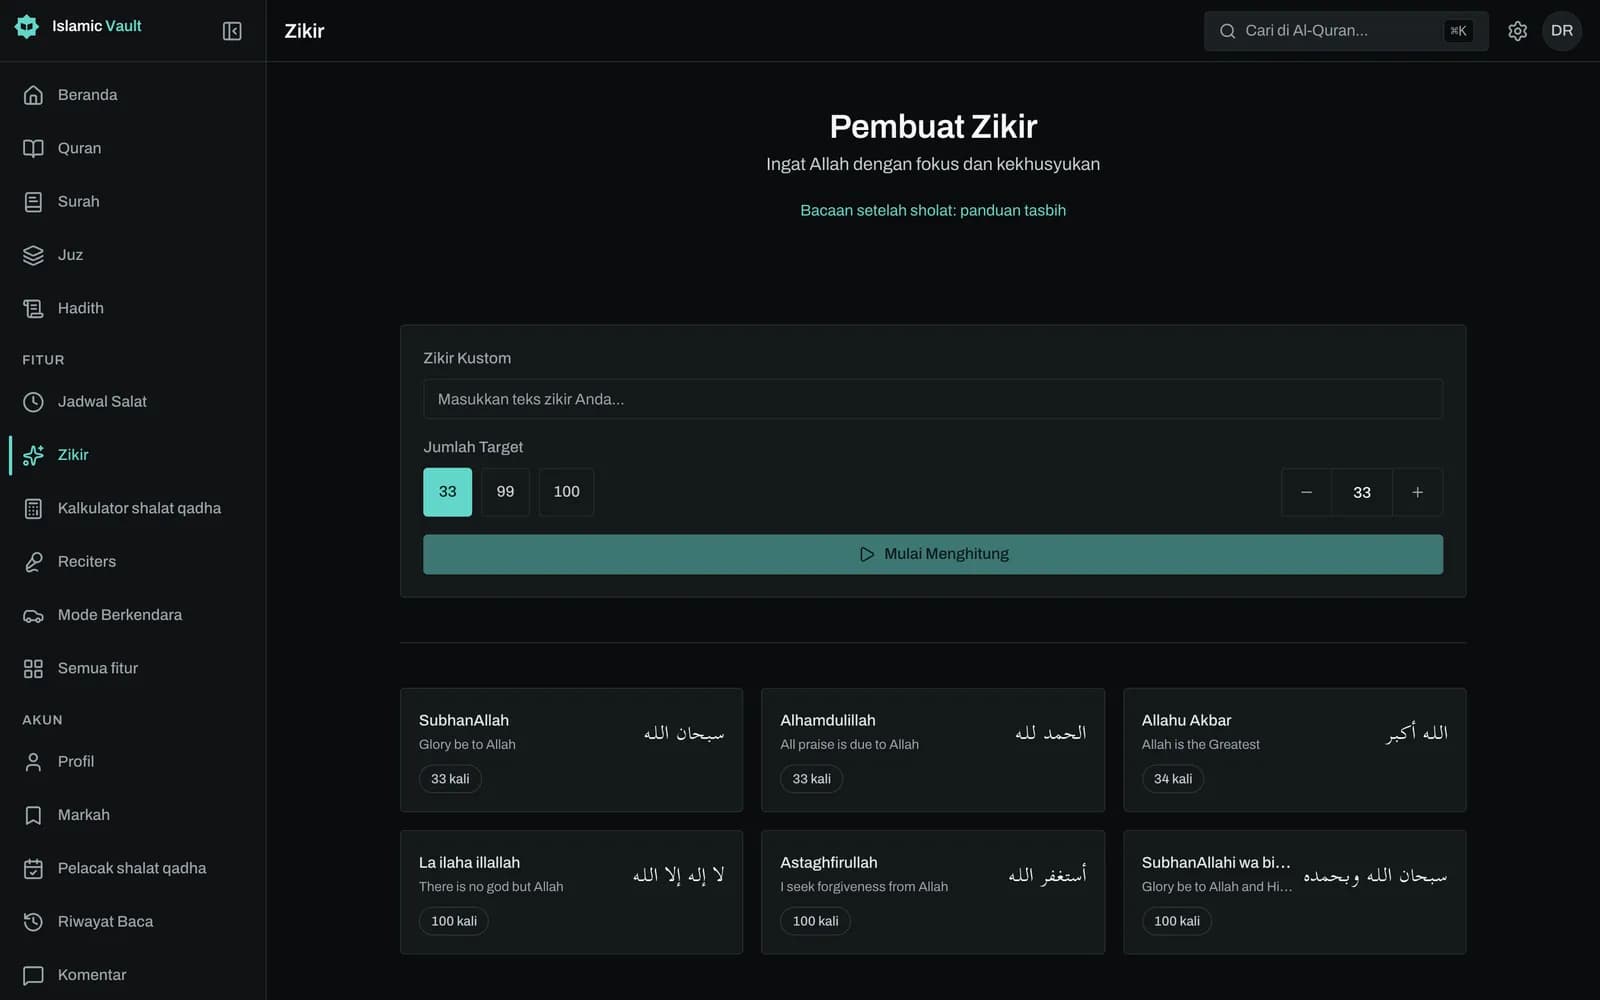Select target count 33
The width and height of the screenshot is (1600, 1000).
click(x=447, y=492)
